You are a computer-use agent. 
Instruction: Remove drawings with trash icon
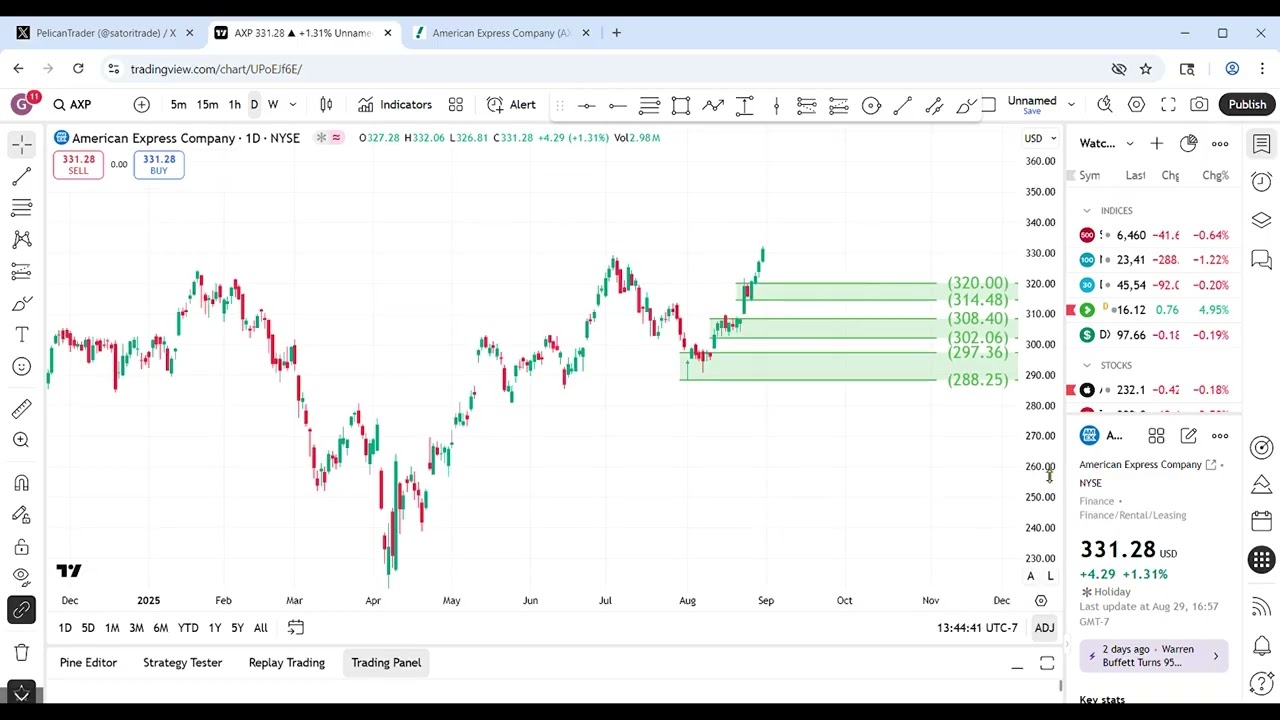21,652
